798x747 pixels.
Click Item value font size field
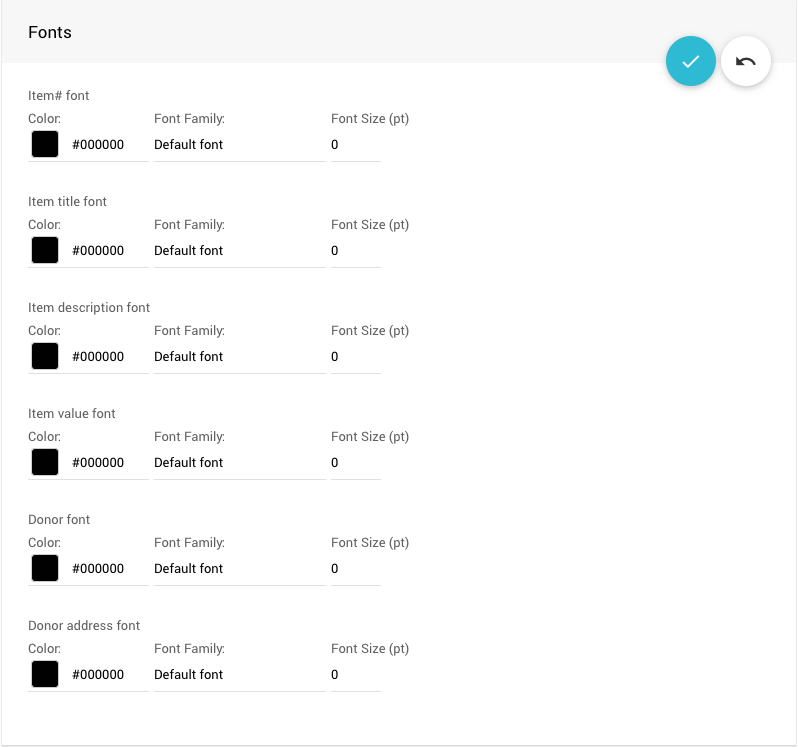coord(355,463)
